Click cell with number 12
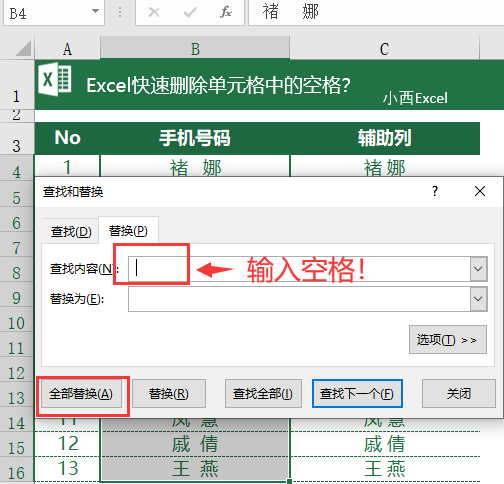 click(x=67, y=444)
